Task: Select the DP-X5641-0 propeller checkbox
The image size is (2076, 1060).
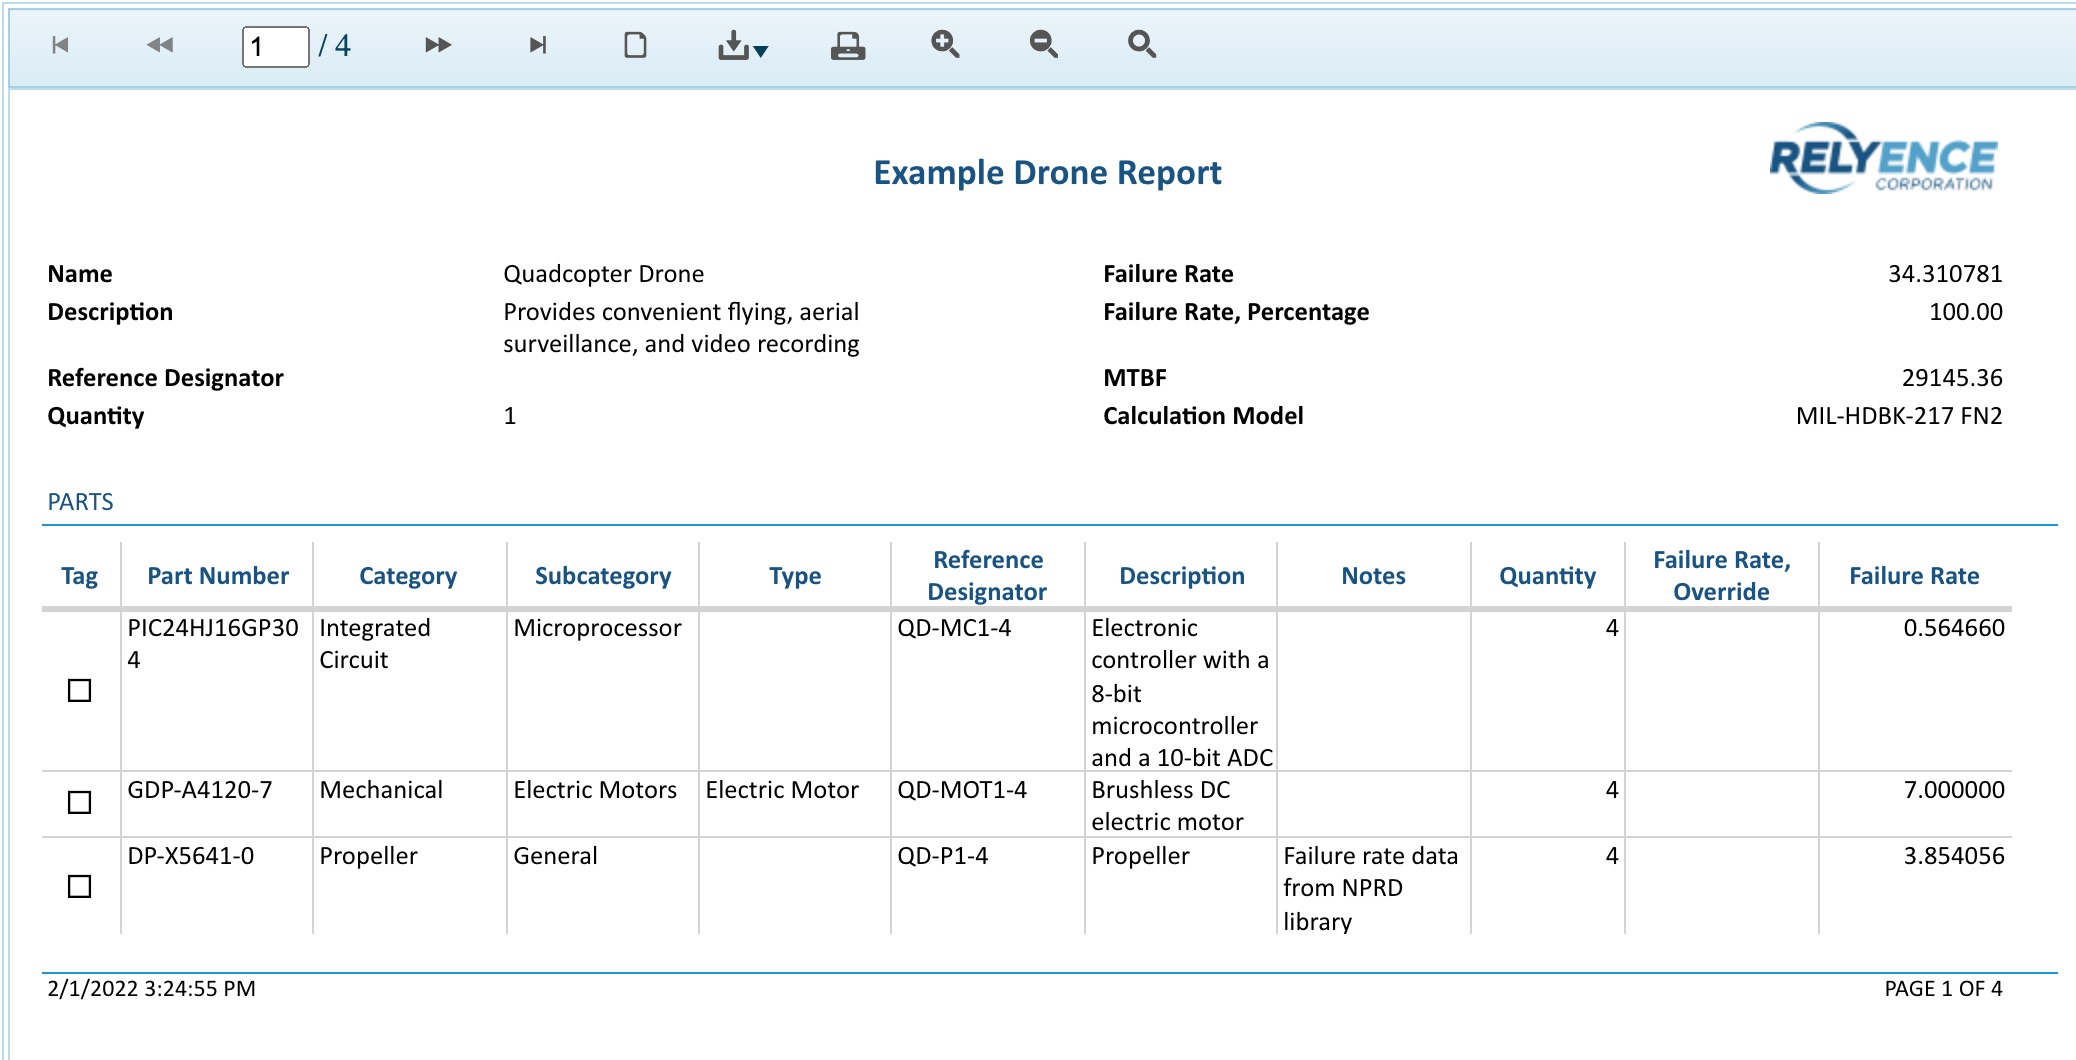Action: 79,887
